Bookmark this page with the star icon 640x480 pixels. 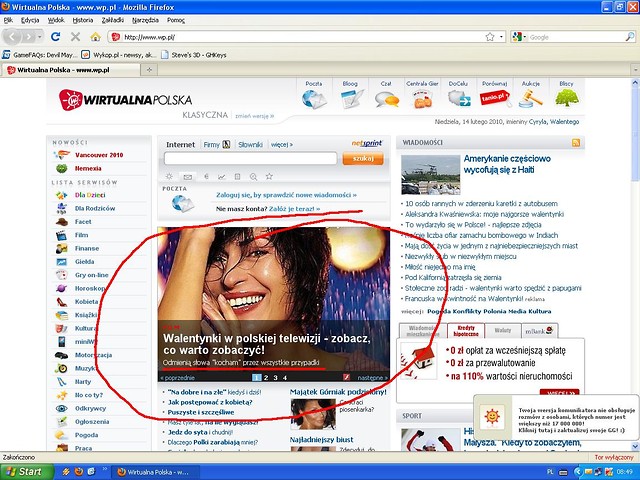point(490,37)
